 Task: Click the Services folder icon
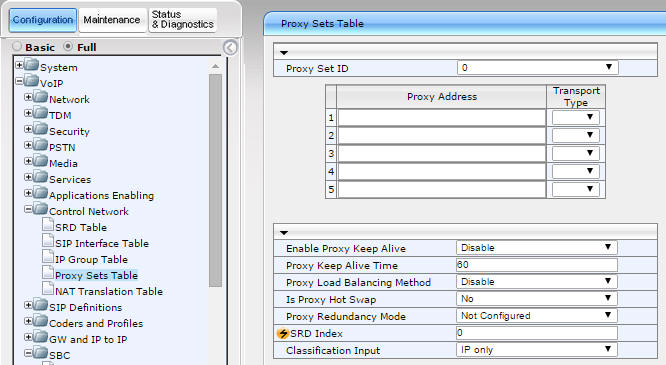point(40,176)
